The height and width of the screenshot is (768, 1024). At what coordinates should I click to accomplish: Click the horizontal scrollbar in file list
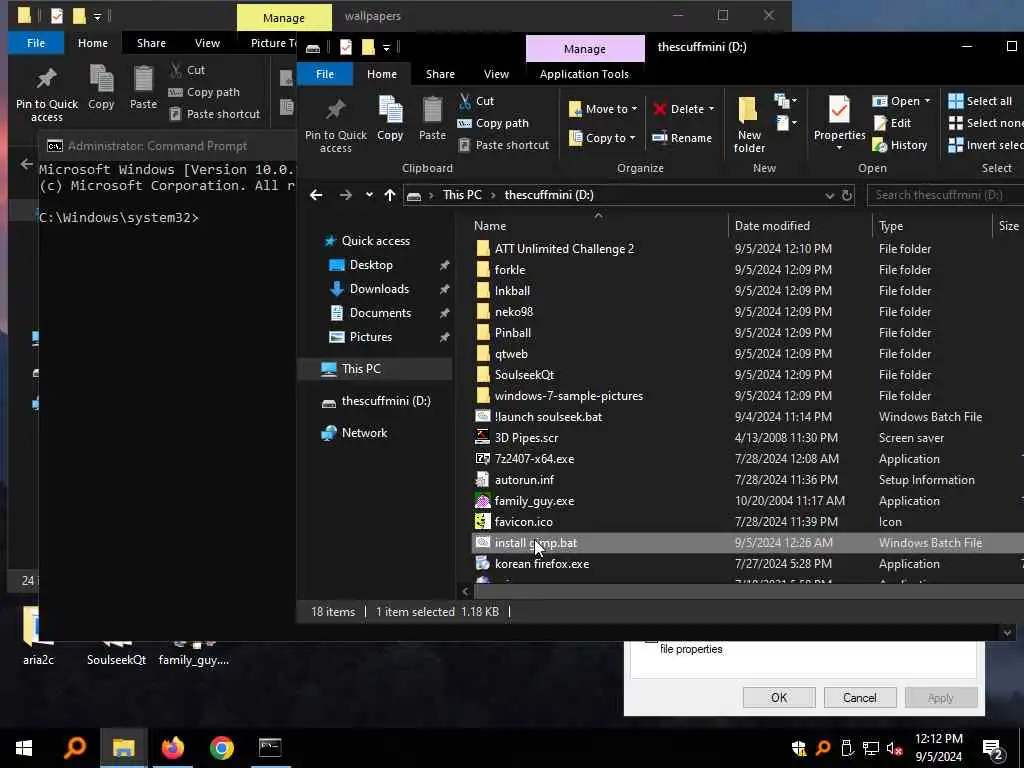pos(748,592)
